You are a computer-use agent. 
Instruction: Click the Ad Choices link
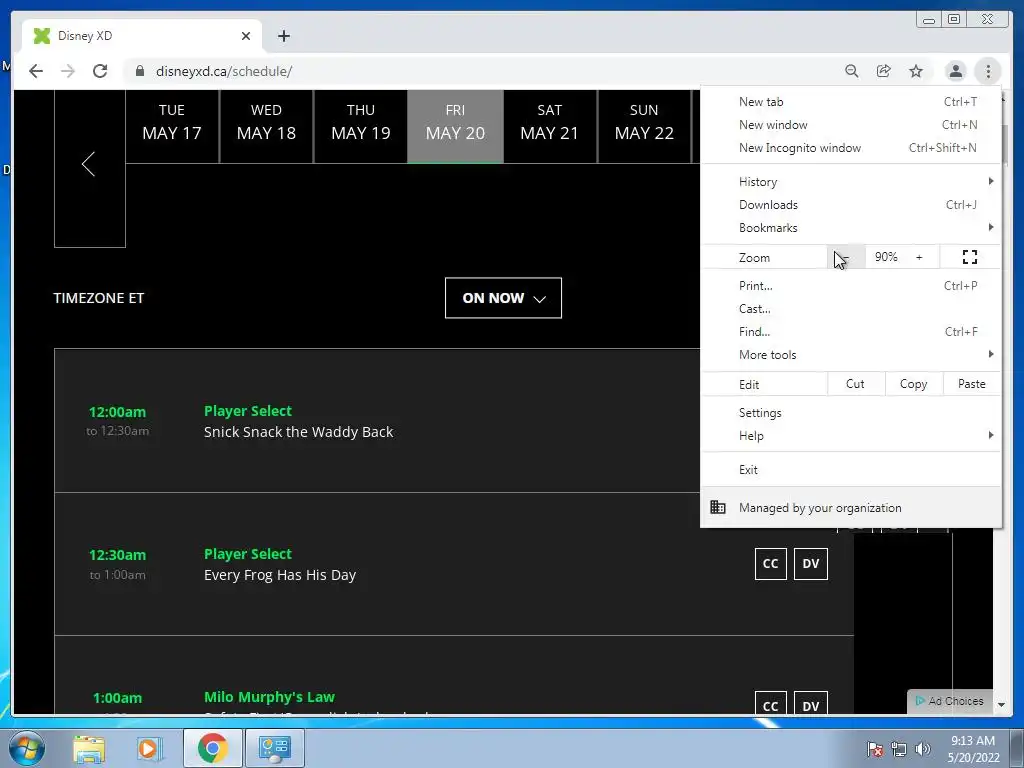[950, 701]
